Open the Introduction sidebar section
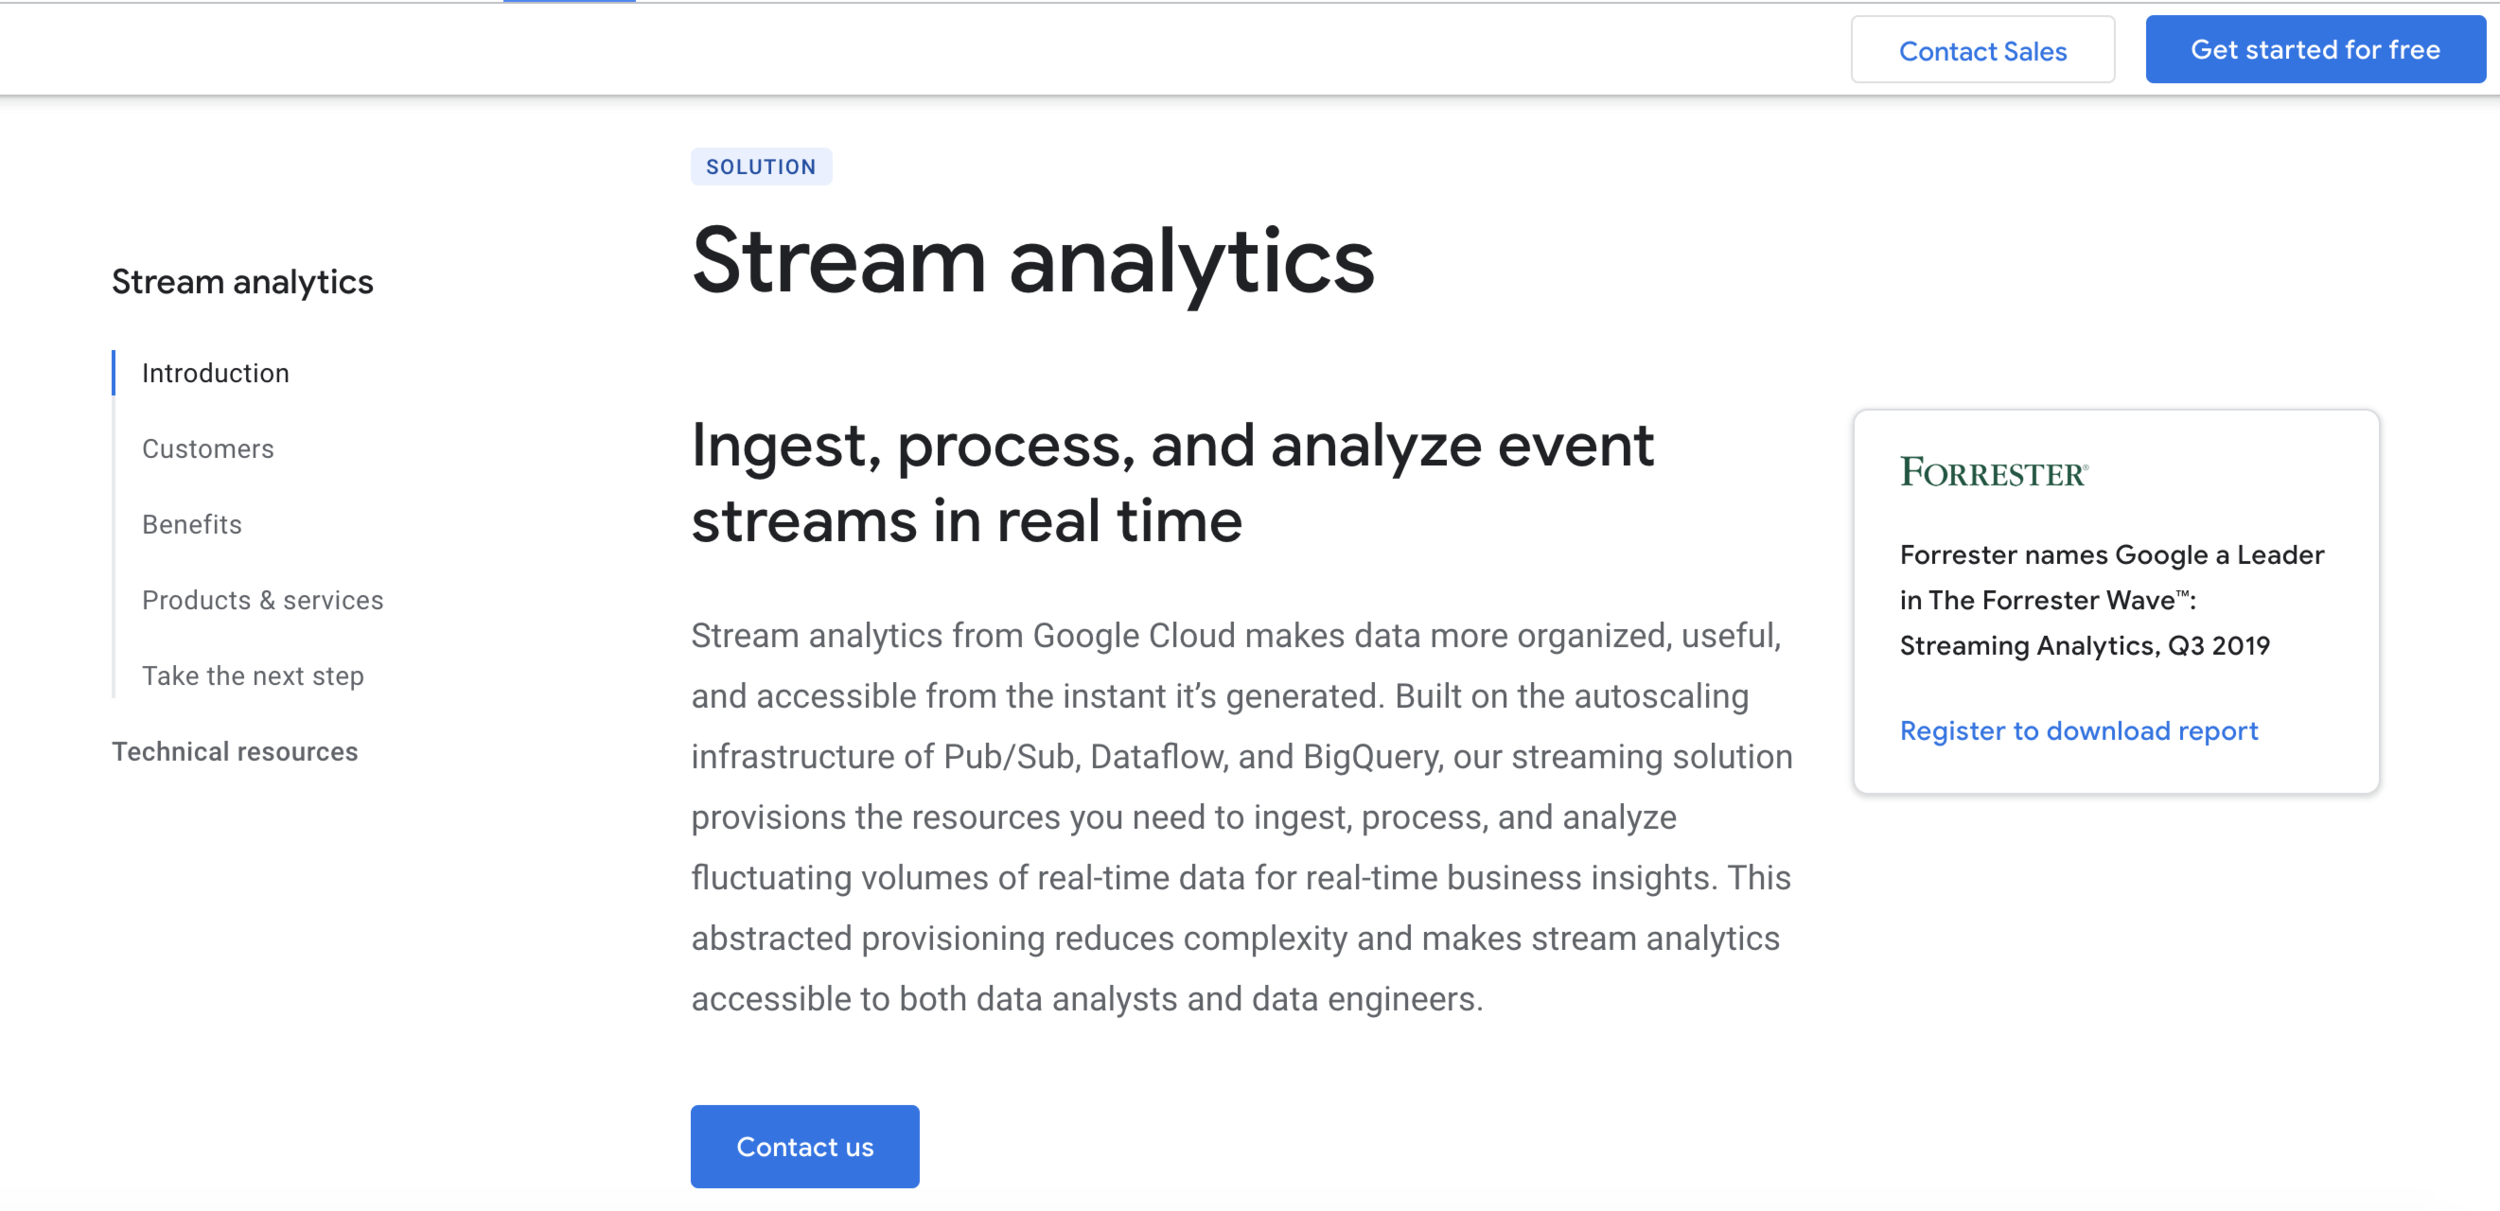Image resolution: width=2500 pixels, height=1211 pixels. click(215, 373)
